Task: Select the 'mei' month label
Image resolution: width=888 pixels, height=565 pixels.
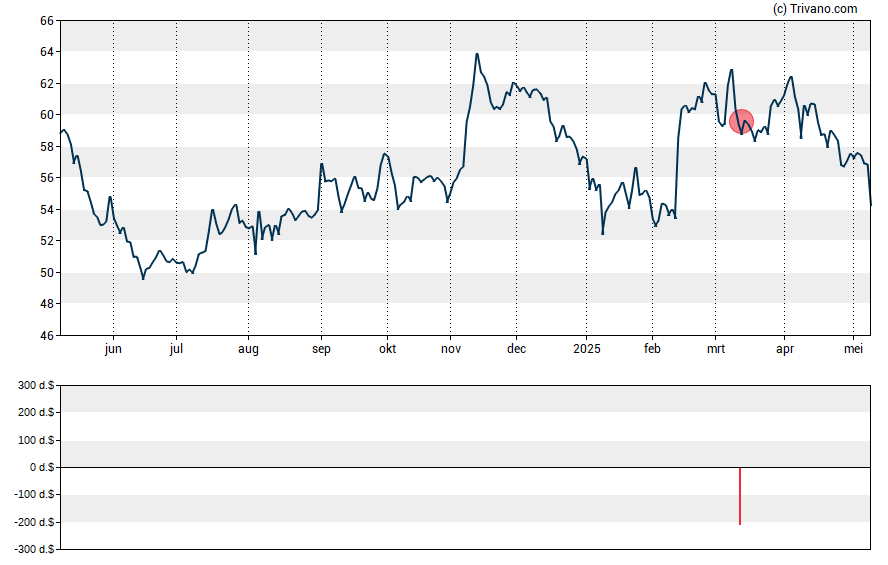Action: (853, 349)
